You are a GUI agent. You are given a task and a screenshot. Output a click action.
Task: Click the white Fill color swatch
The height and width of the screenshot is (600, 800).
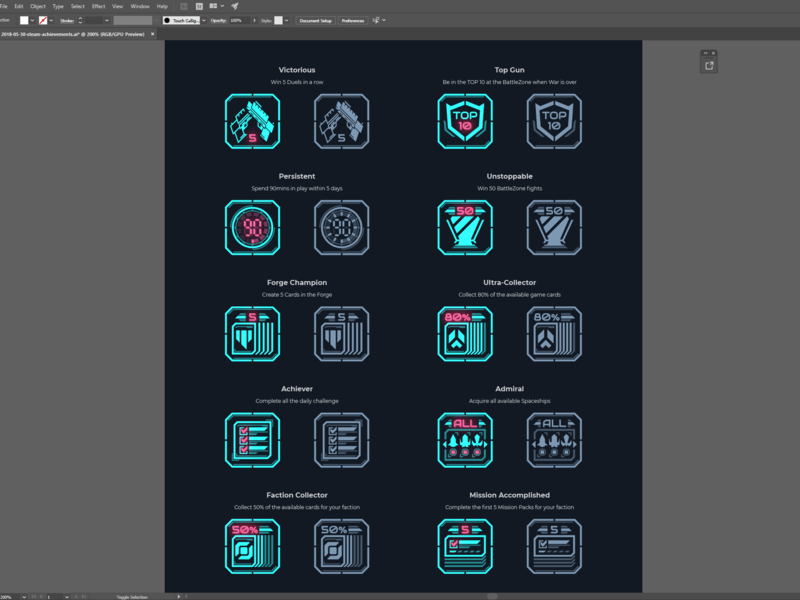(24, 20)
